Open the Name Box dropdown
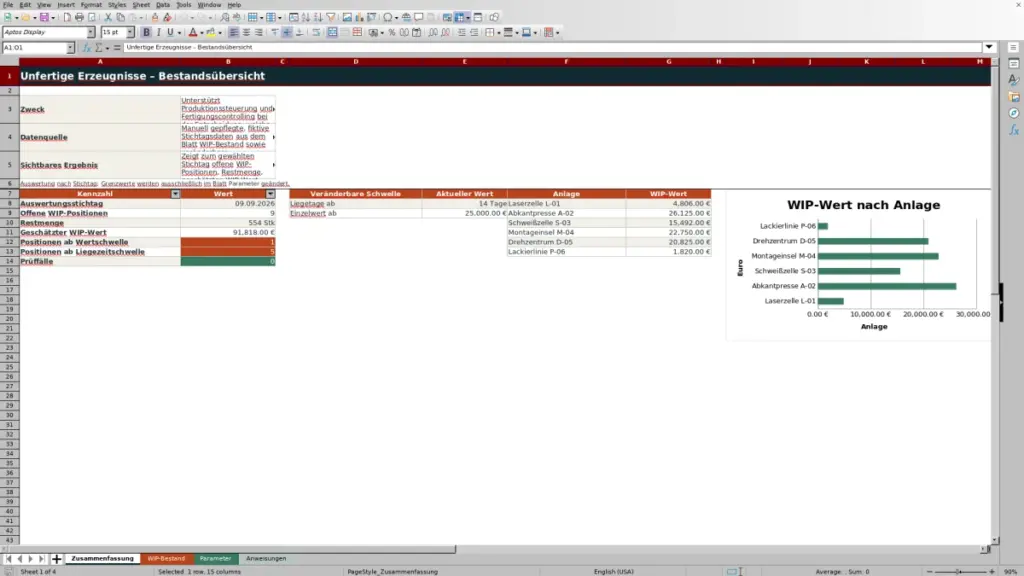The width and height of the screenshot is (1024, 576). pos(70,48)
